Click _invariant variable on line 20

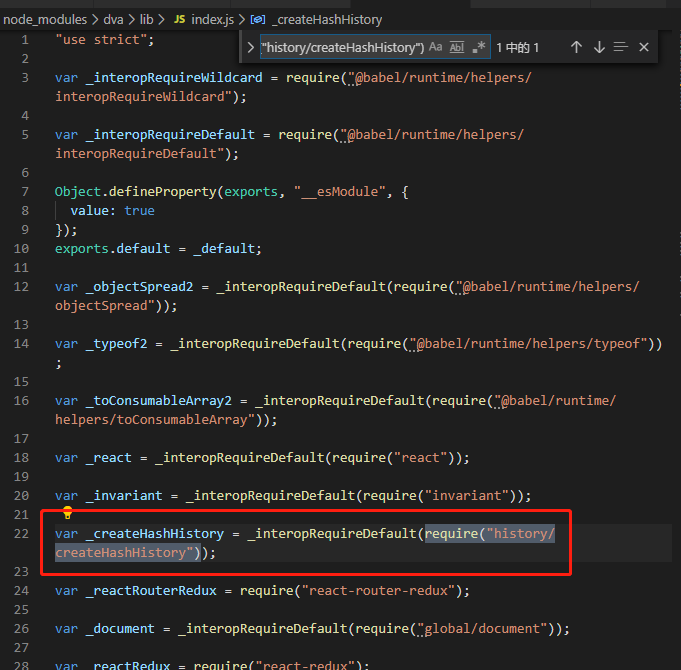click(124, 496)
